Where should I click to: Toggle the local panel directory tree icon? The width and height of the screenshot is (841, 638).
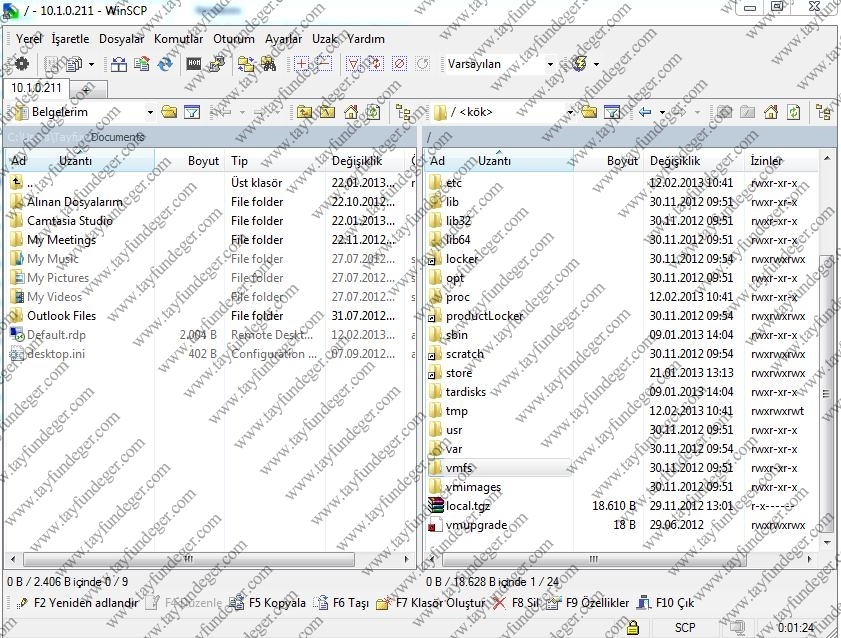coord(403,112)
